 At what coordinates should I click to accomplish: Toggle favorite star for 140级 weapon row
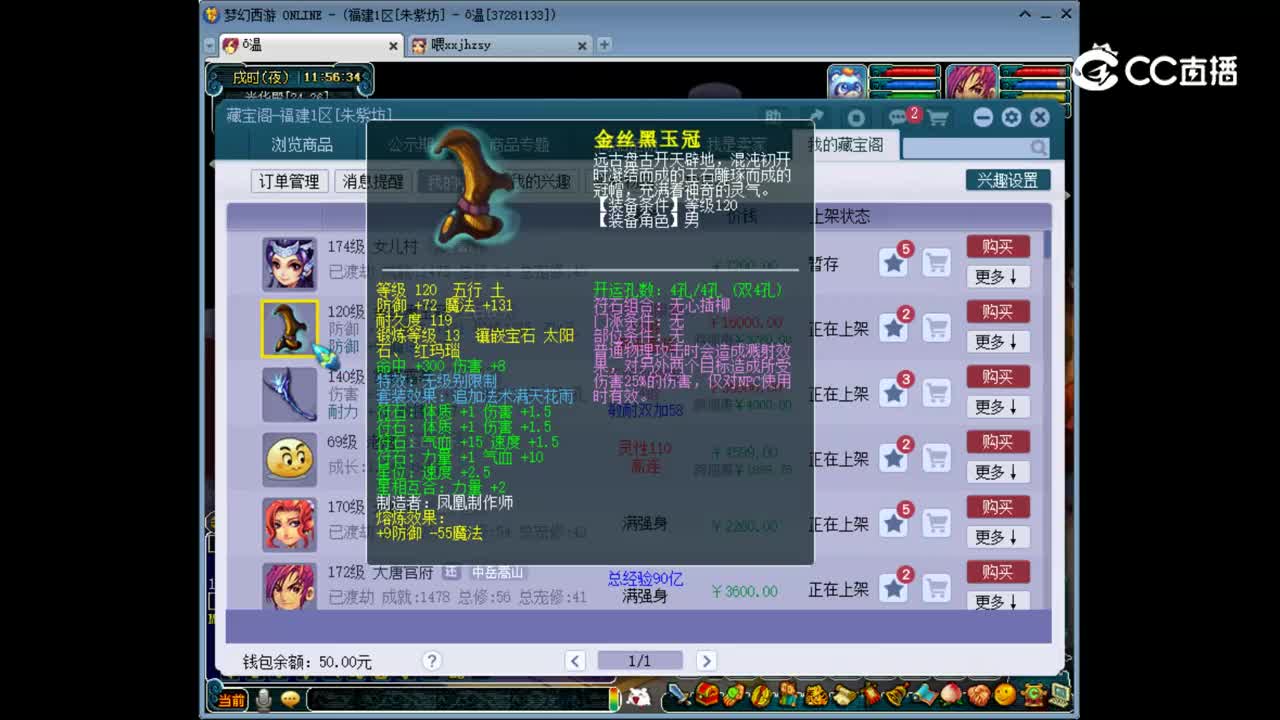click(894, 393)
